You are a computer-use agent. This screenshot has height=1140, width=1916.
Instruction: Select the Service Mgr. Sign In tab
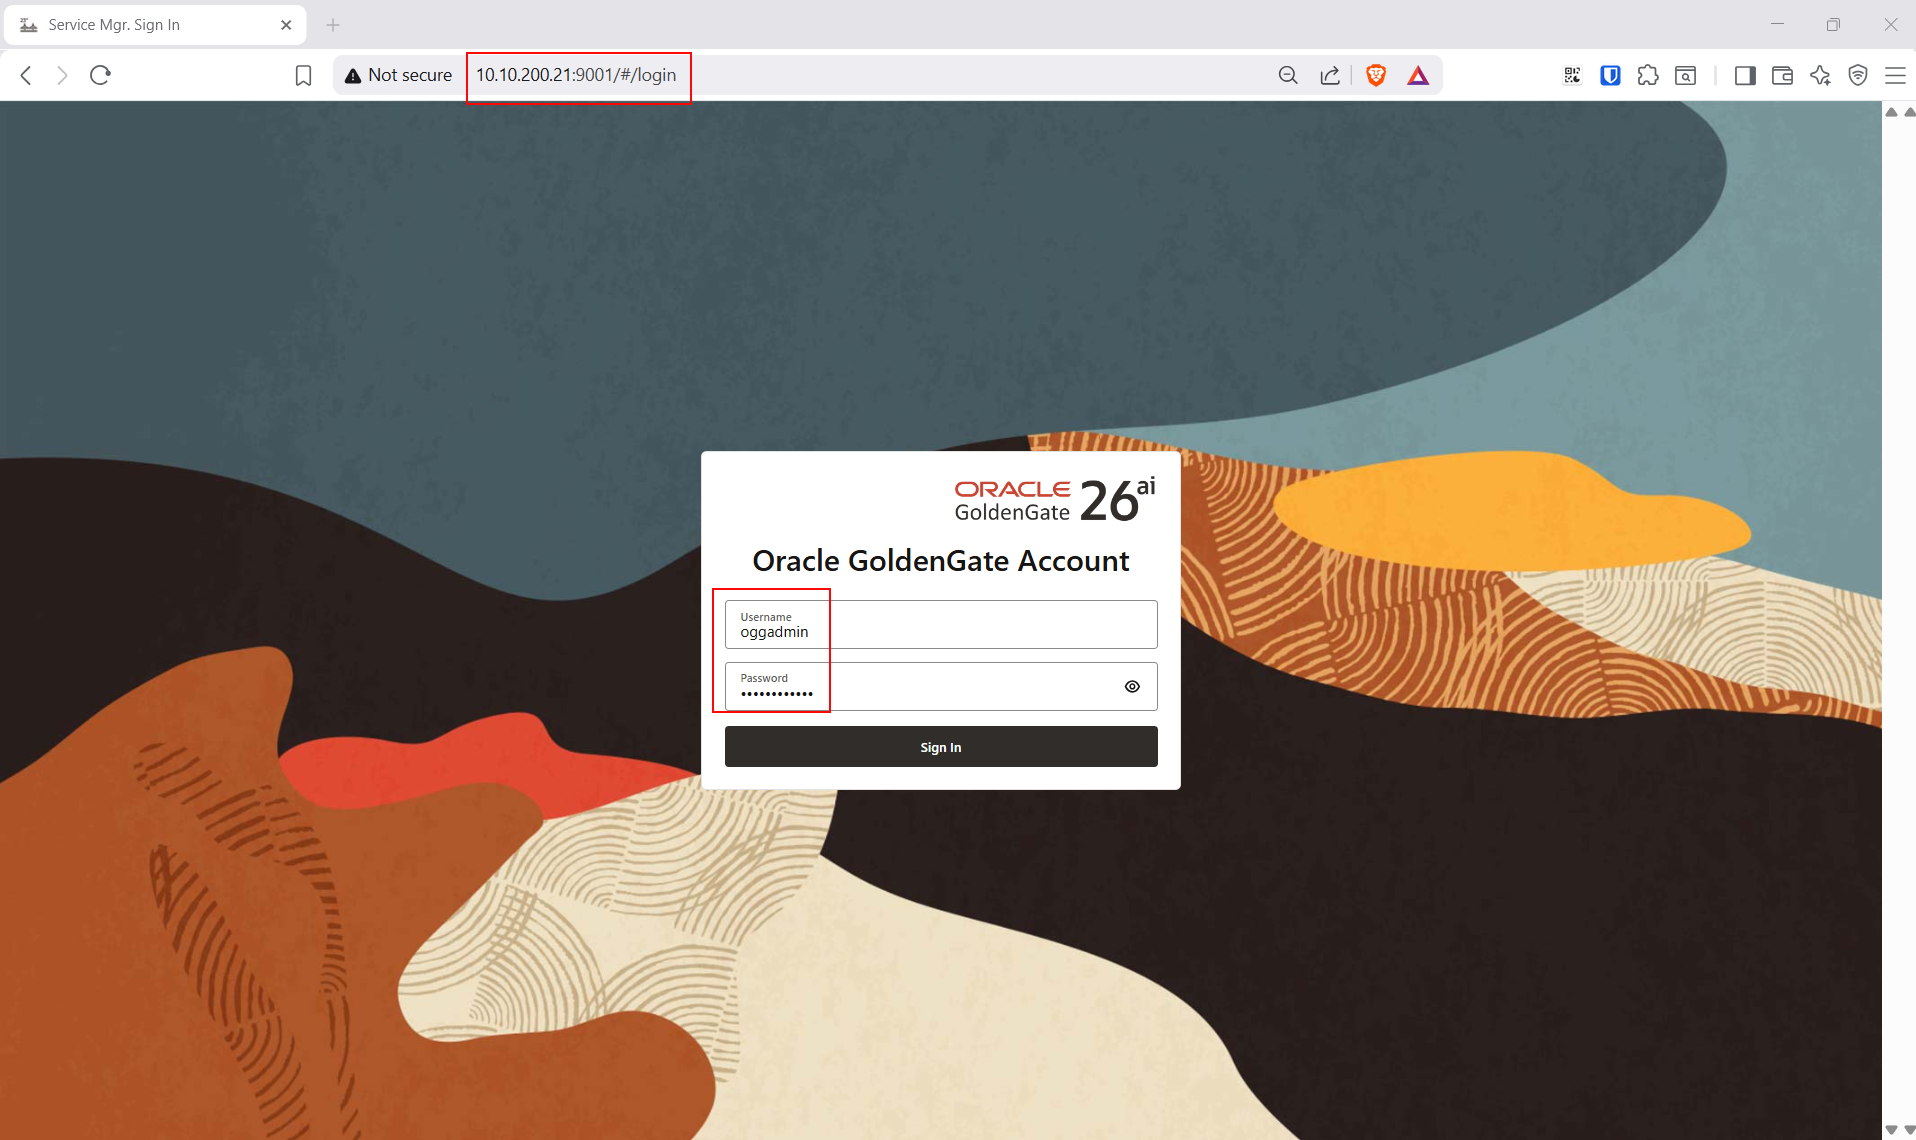tap(155, 25)
